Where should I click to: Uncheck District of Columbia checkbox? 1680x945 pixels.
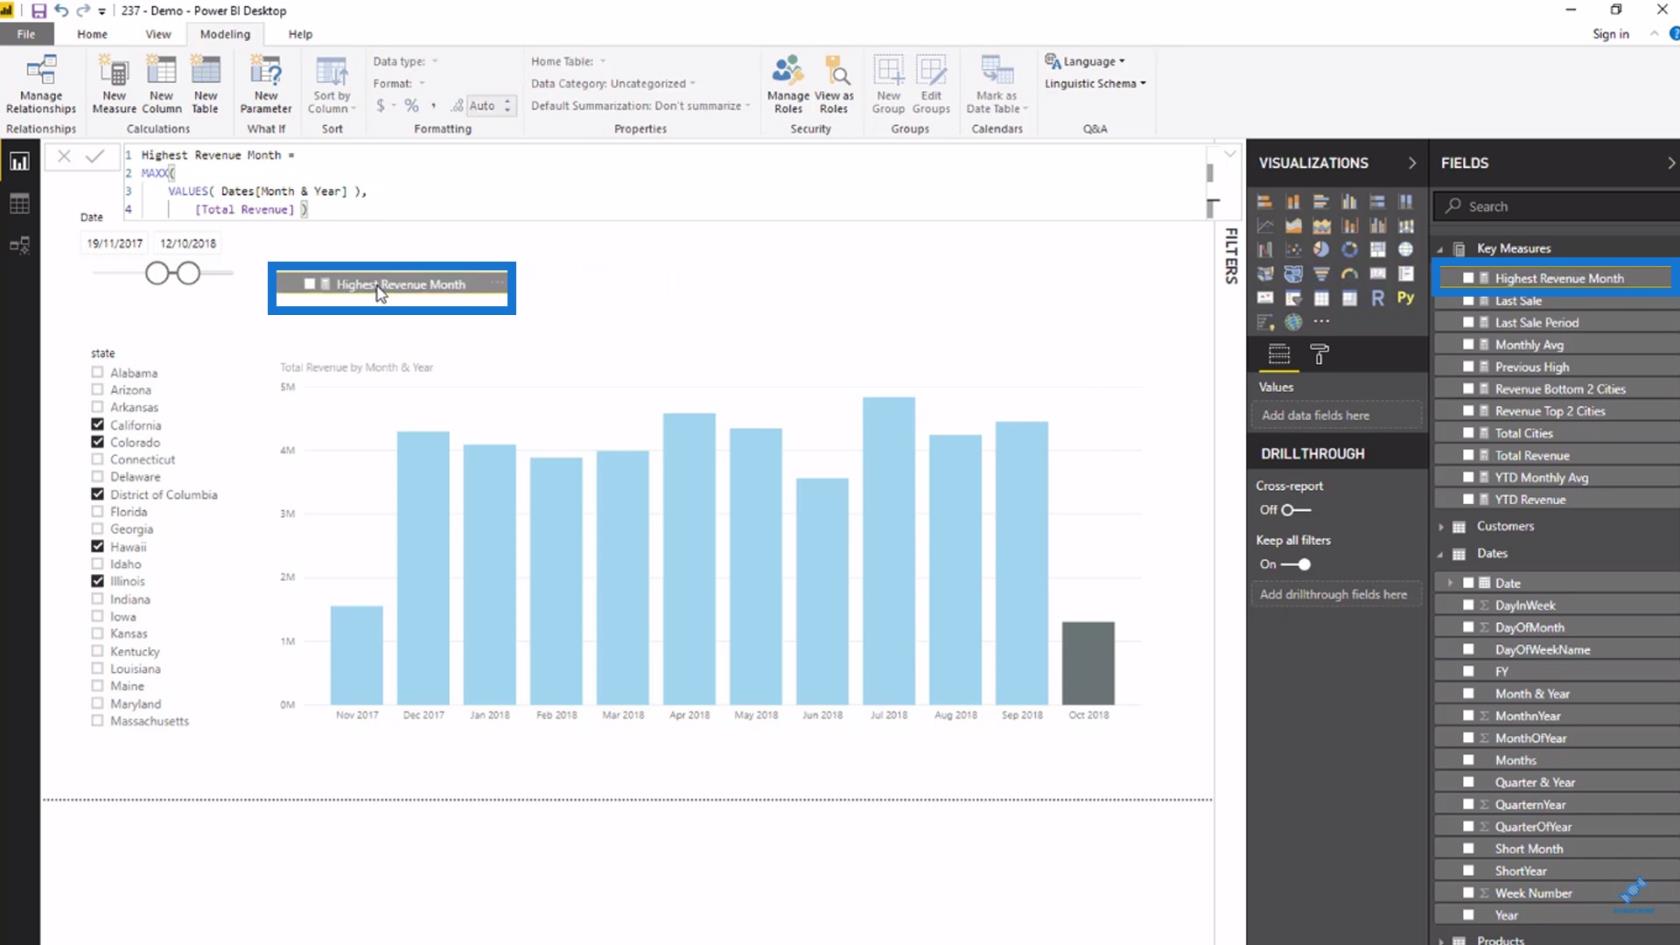97,494
